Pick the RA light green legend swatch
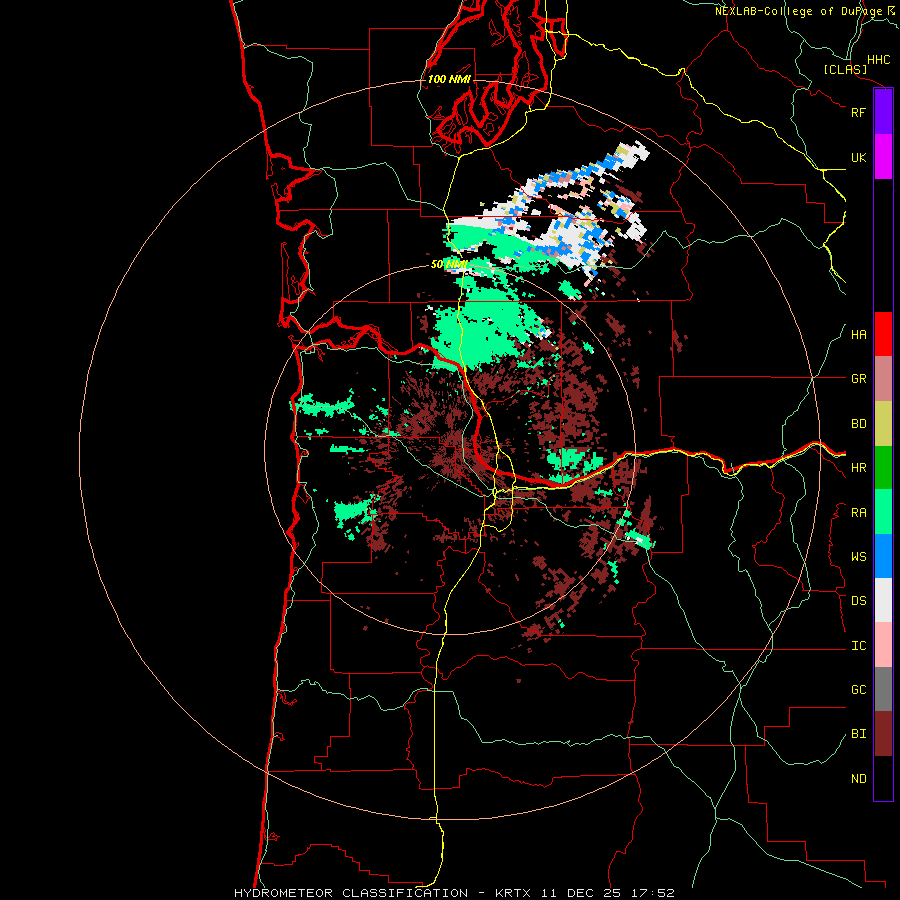The image size is (900, 900). pyautogui.click(x=883, y=512)
